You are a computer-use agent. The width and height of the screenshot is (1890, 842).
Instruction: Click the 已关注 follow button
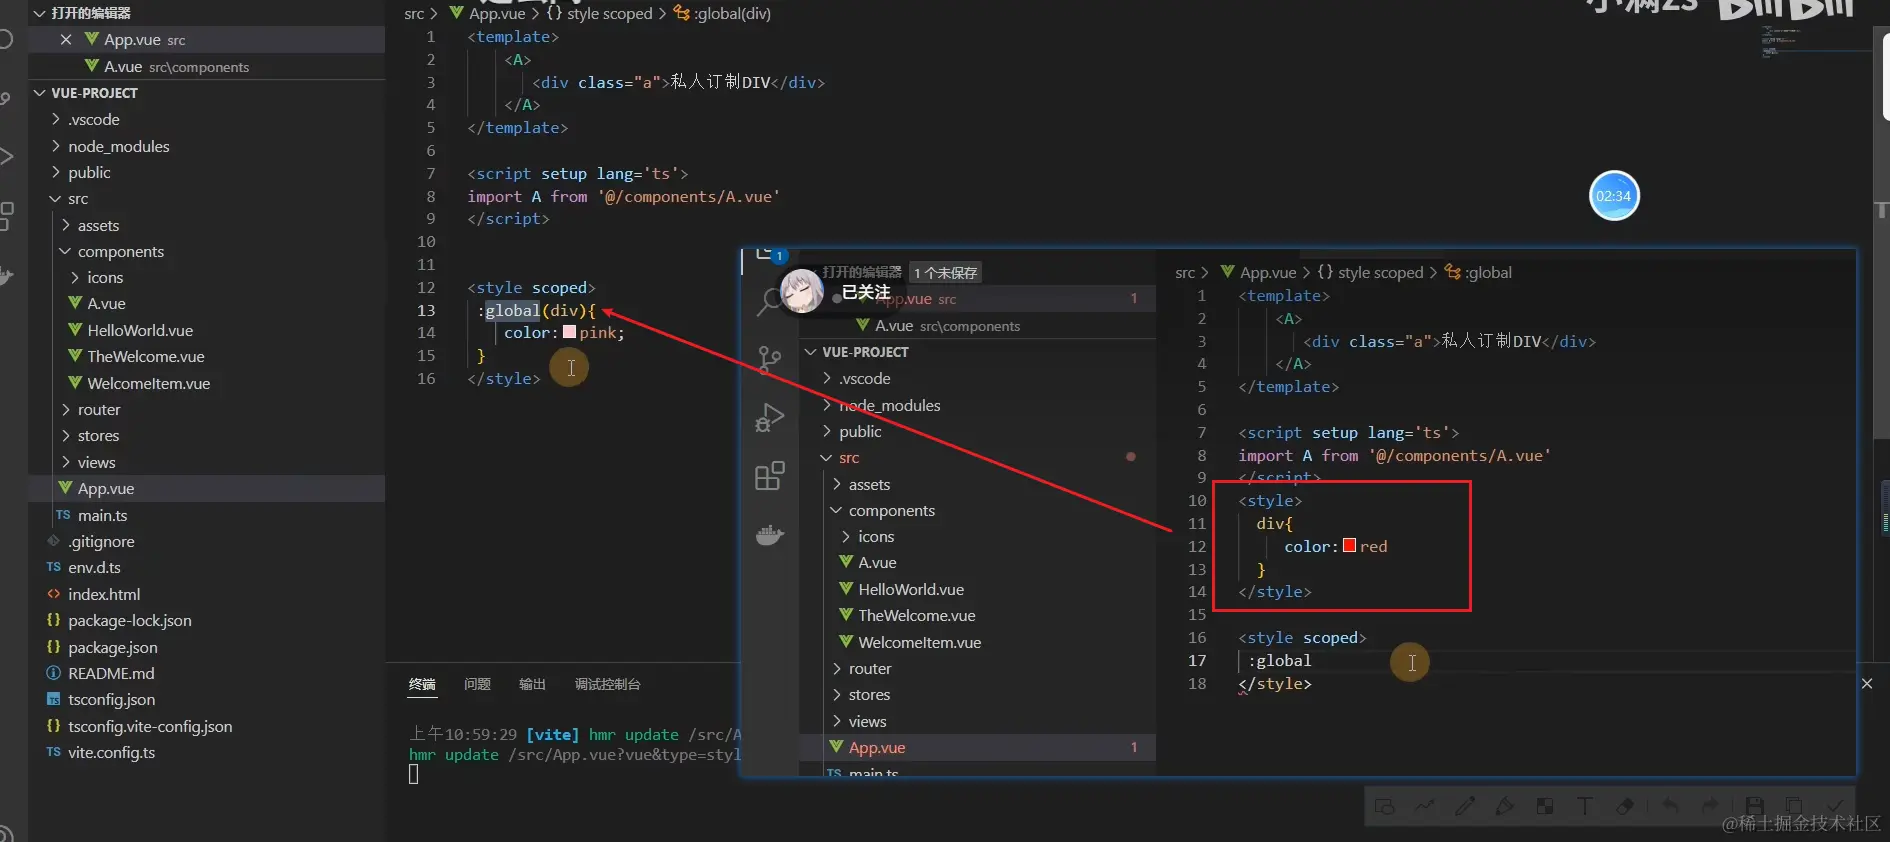tap(866, 292)
